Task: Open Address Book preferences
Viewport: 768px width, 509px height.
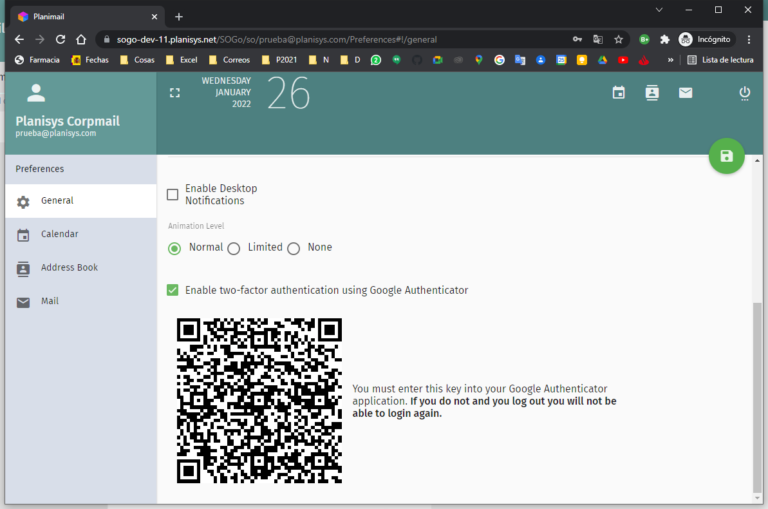Action: tap(69, 268)
